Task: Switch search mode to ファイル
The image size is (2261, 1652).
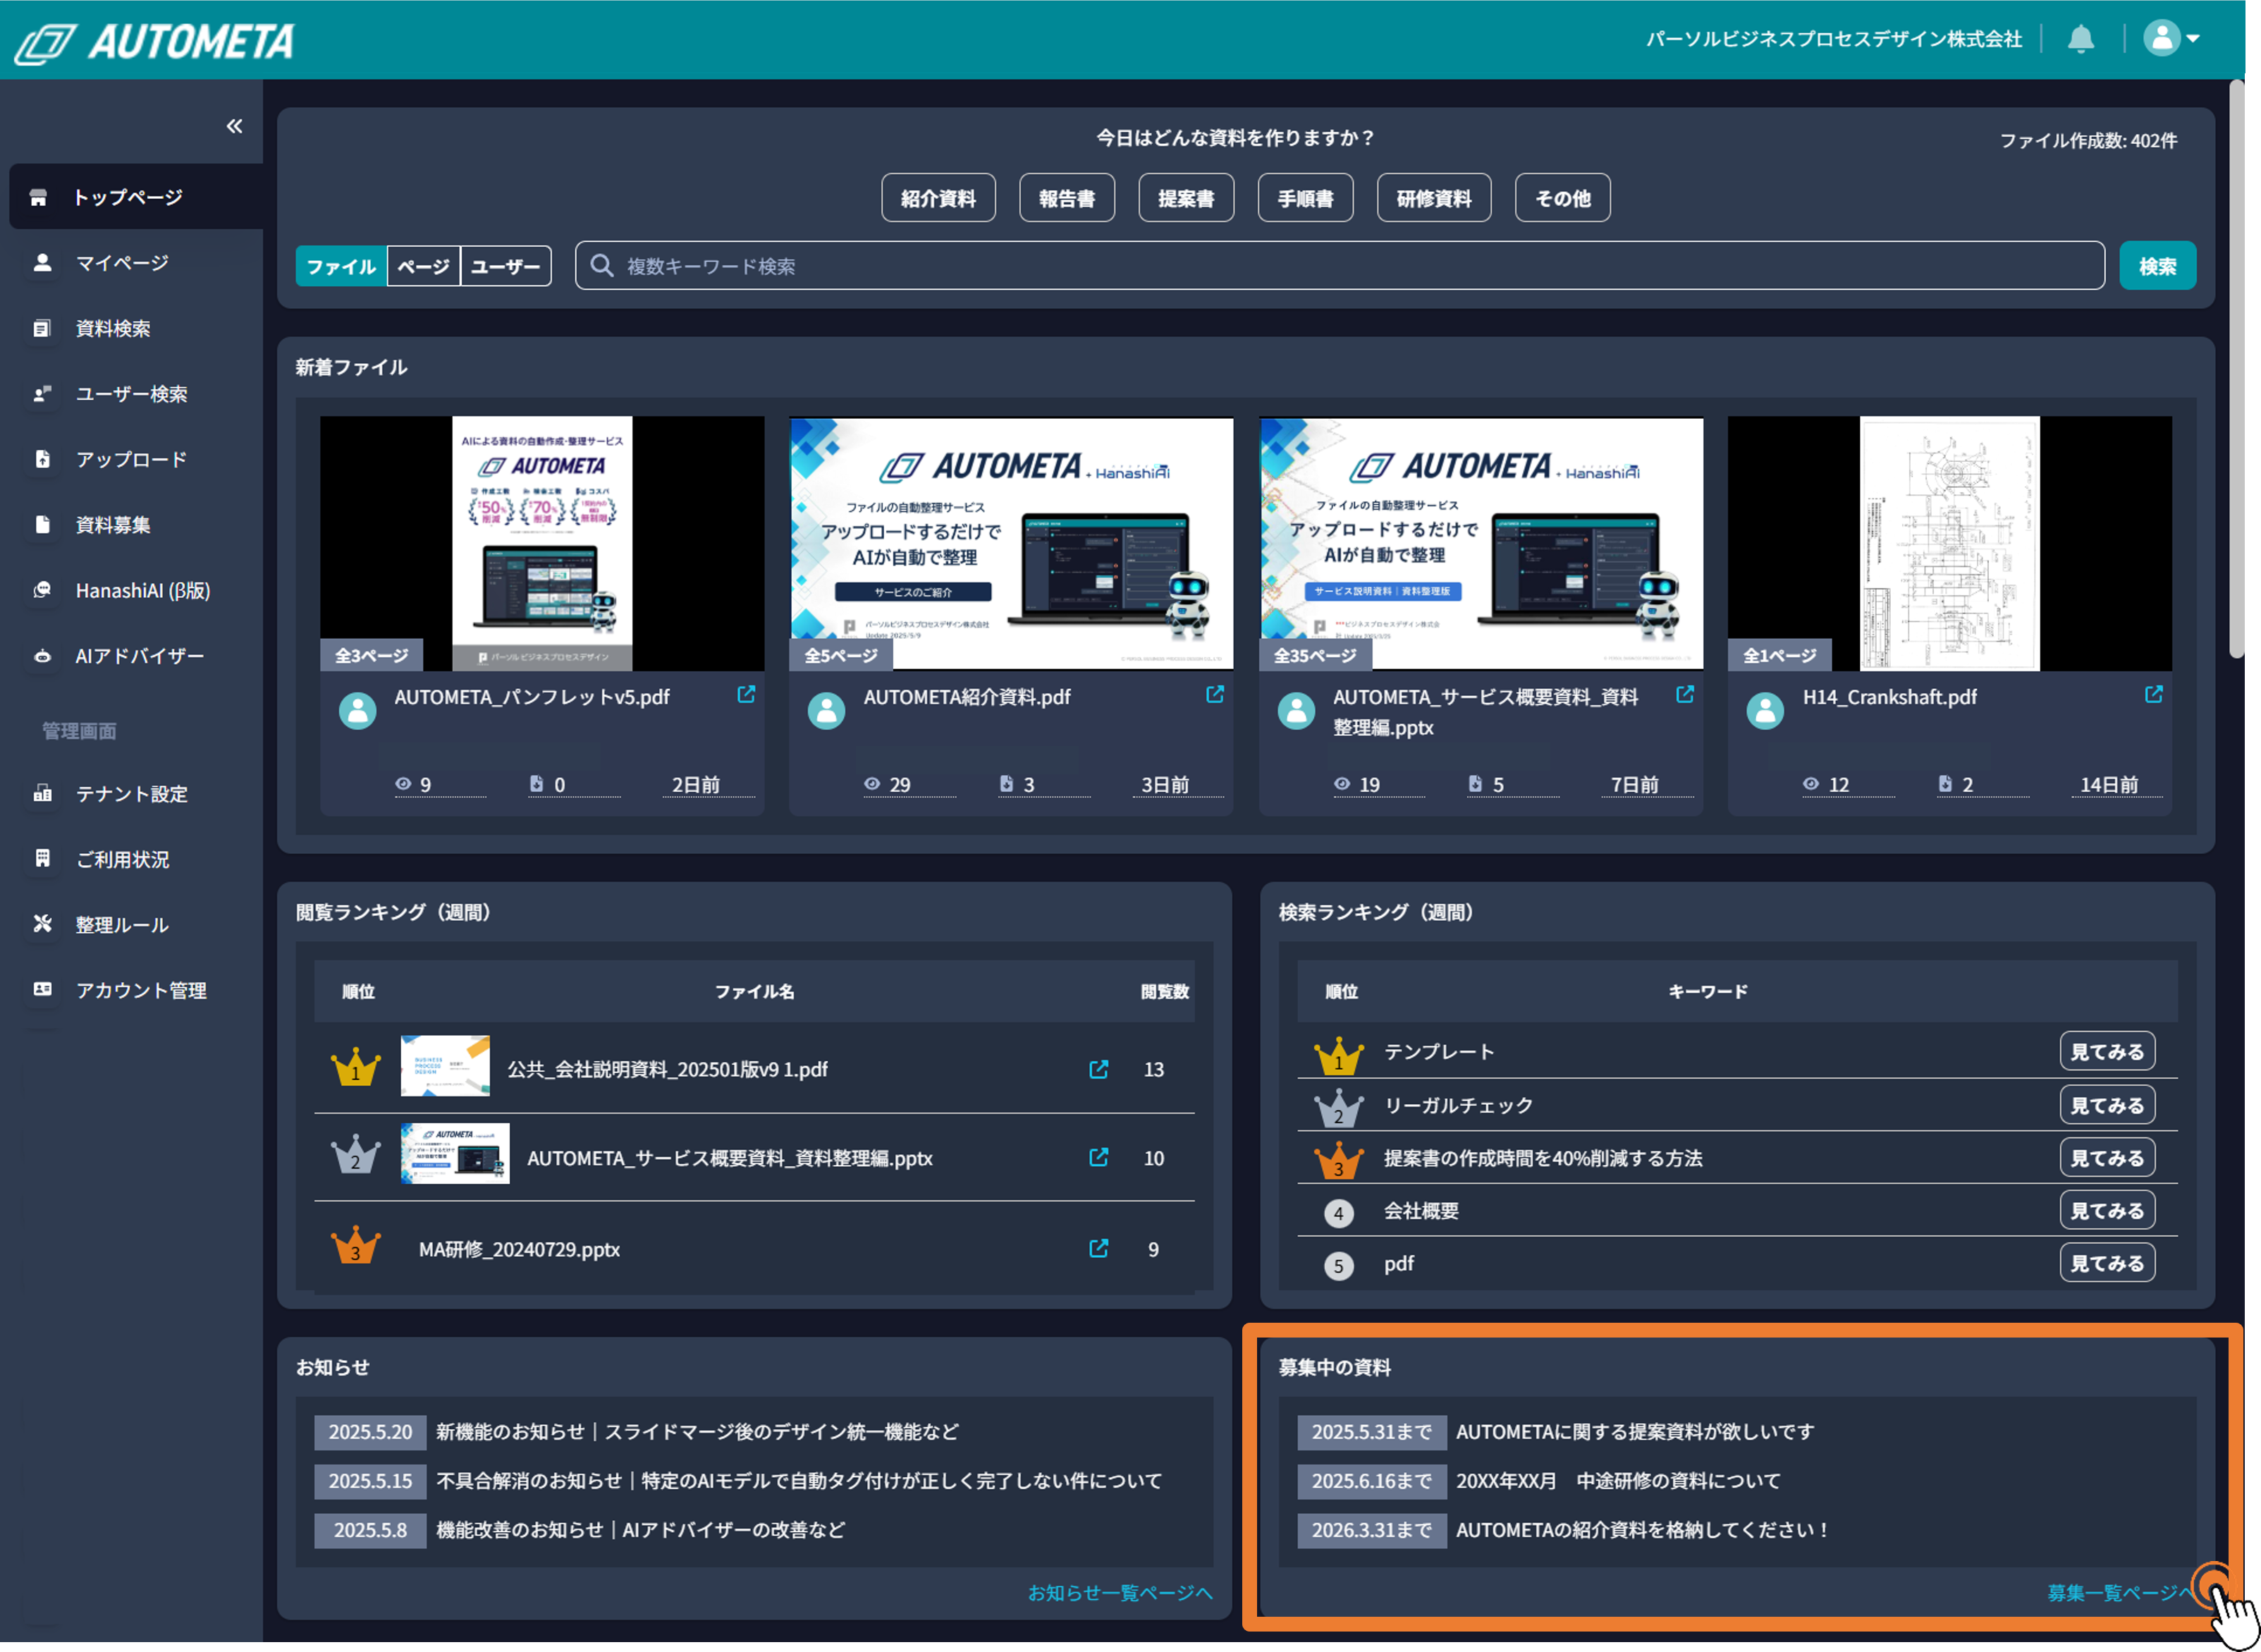Action: (341, 266)
